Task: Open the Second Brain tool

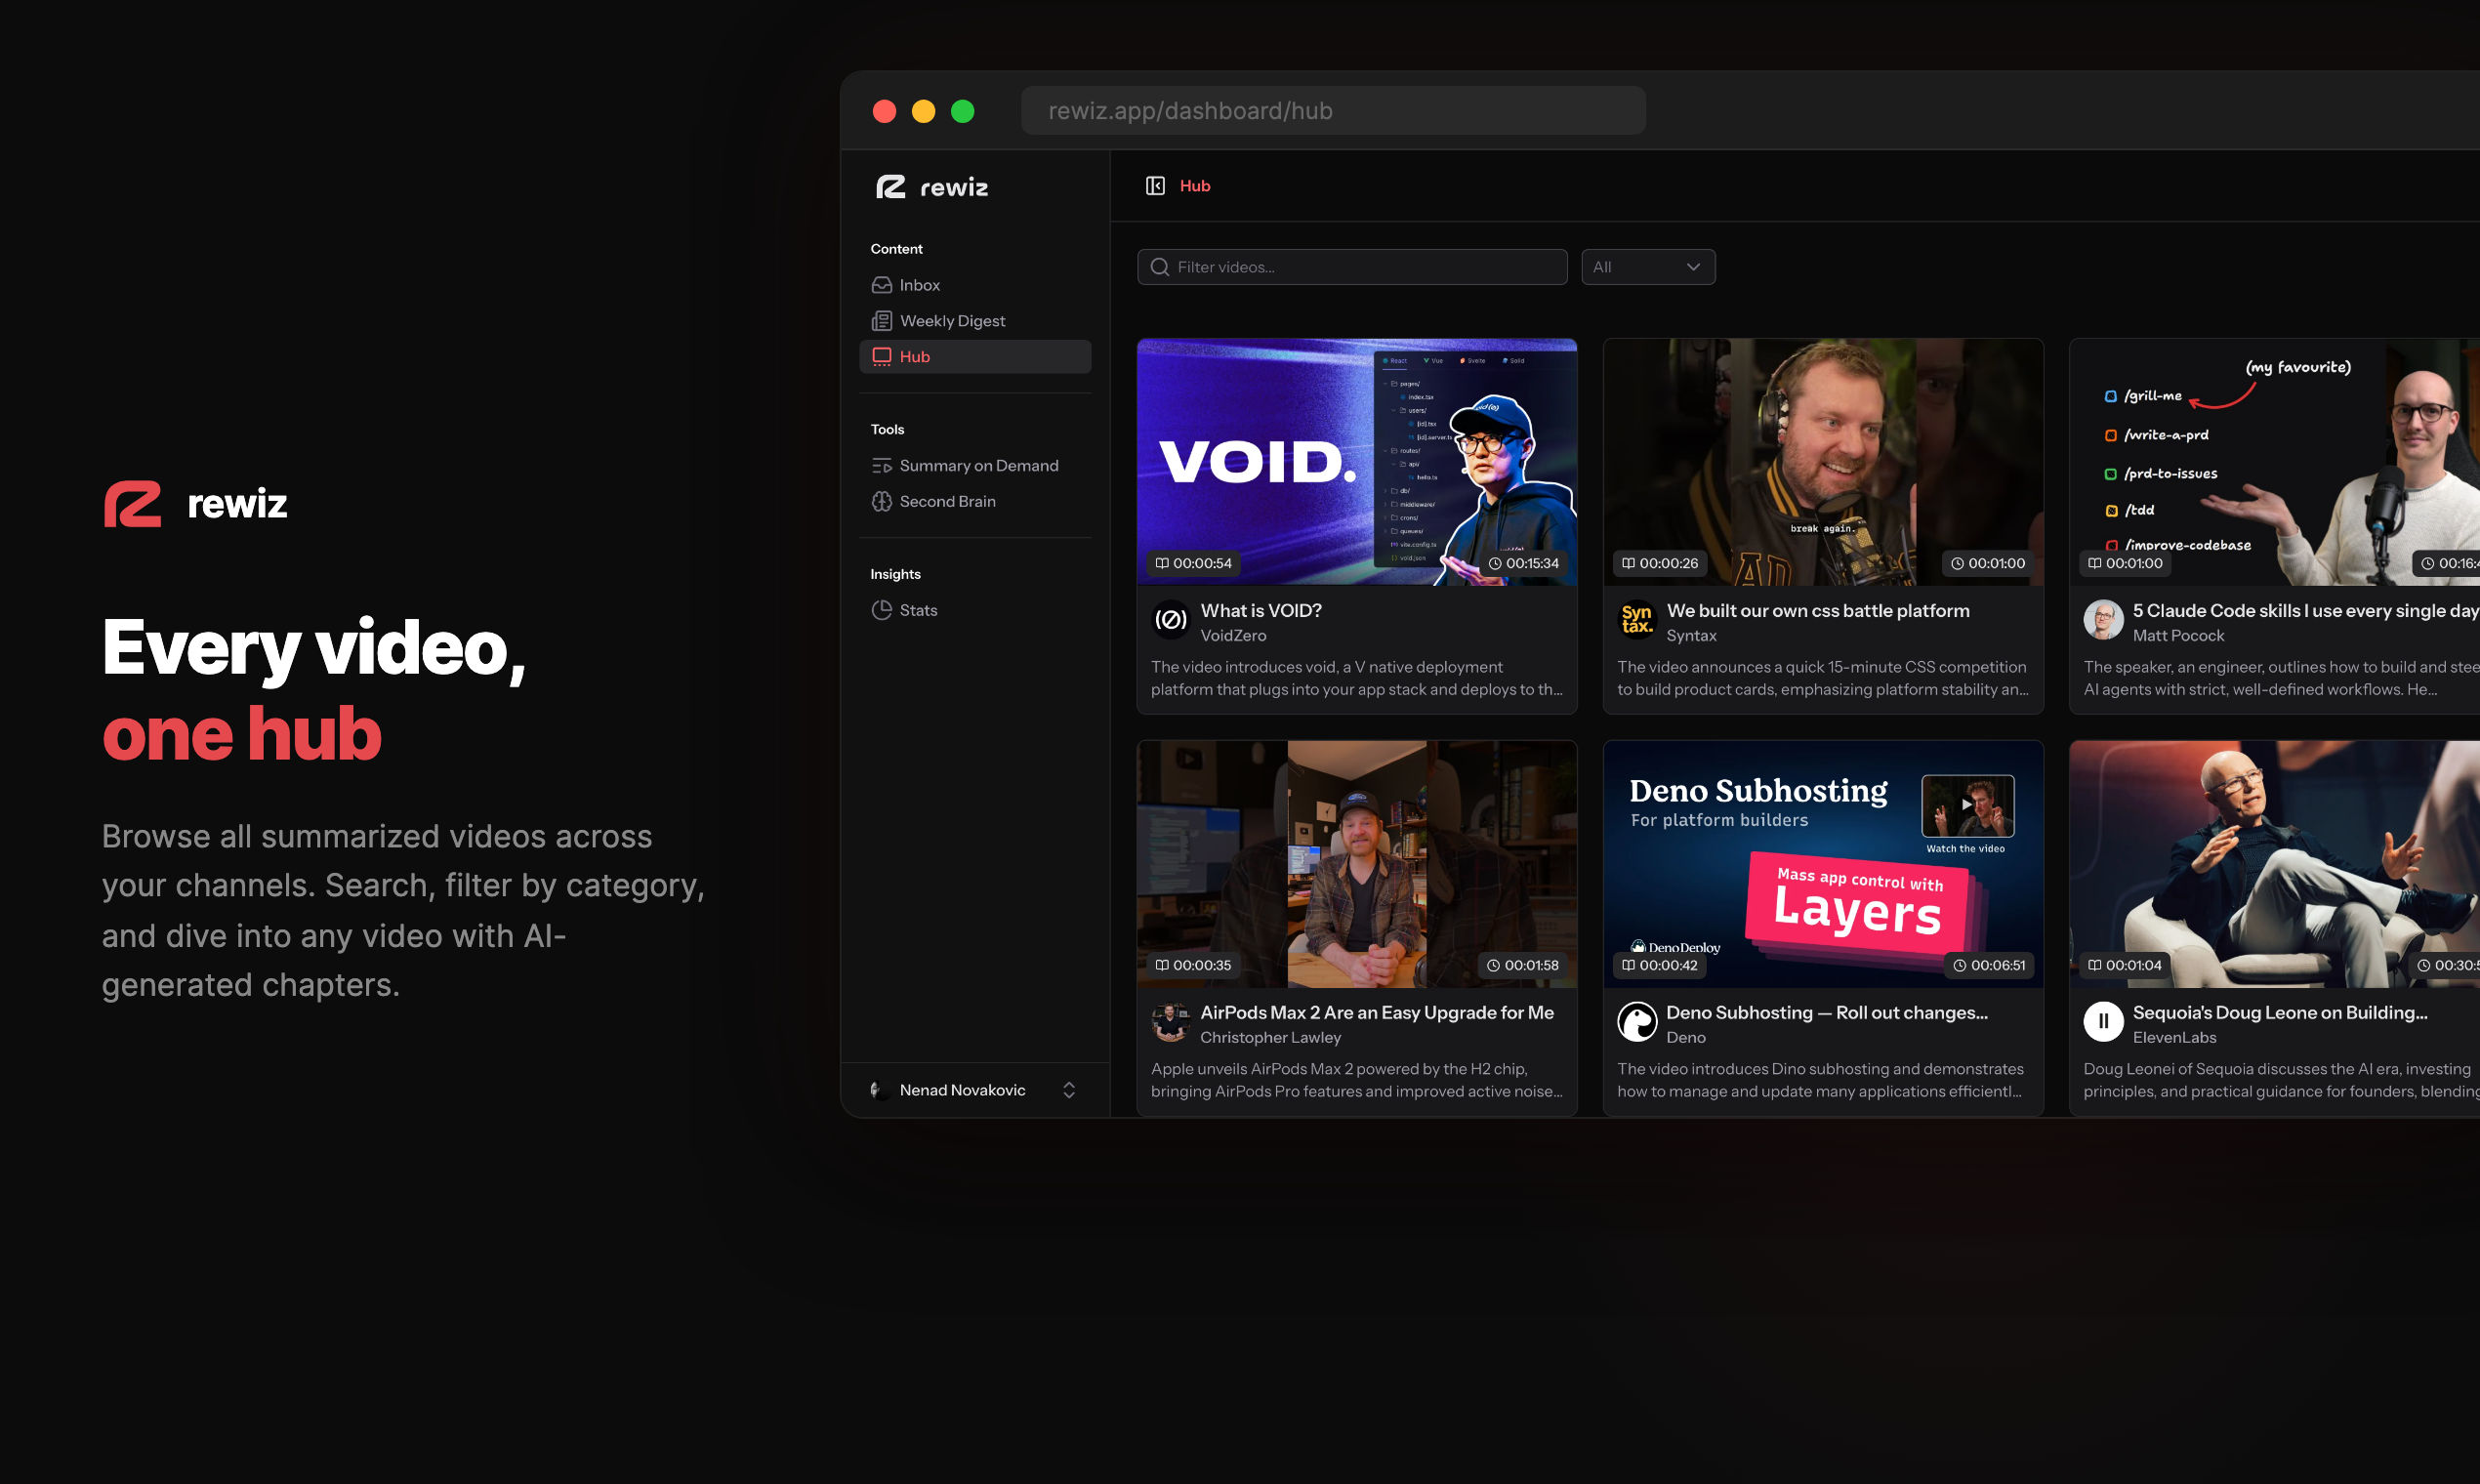Action: (x=946, y=502)
